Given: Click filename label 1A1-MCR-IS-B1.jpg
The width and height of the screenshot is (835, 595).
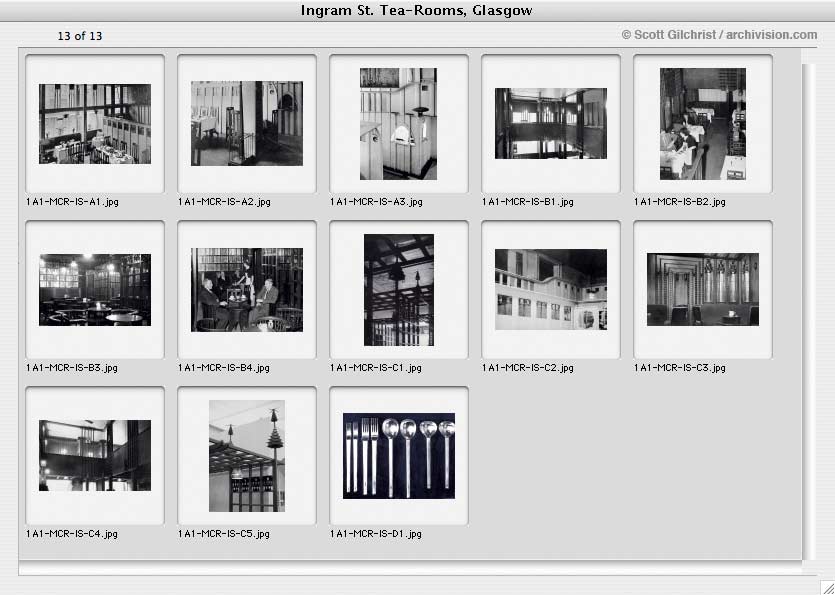Looking at the screenshot, I should pyautogui.click(x=528, y=202).
